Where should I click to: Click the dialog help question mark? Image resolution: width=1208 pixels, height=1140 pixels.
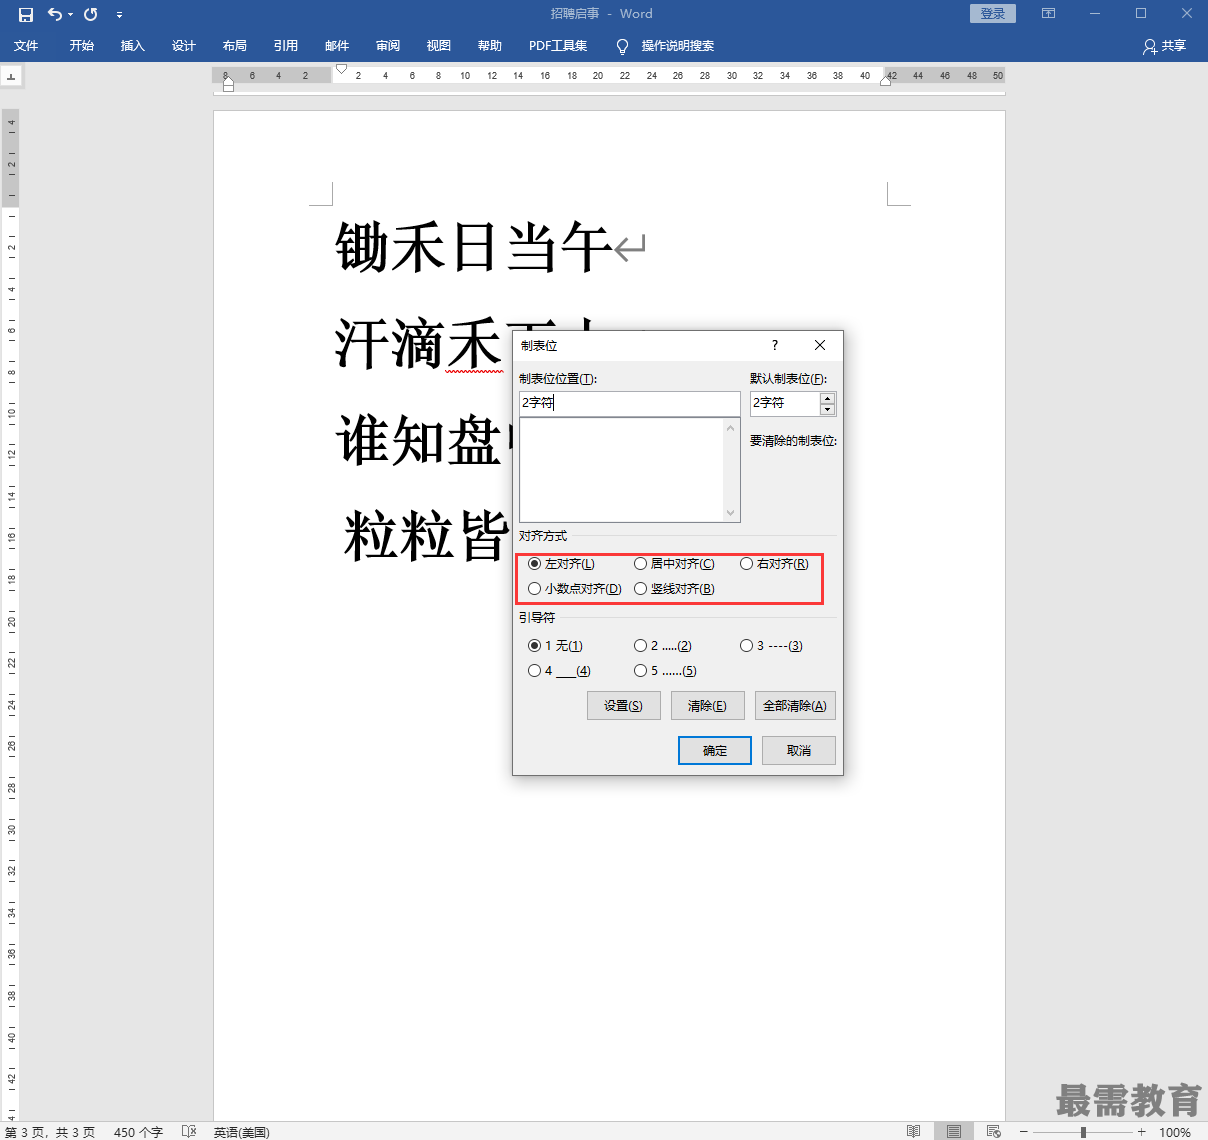pos(774,345)
